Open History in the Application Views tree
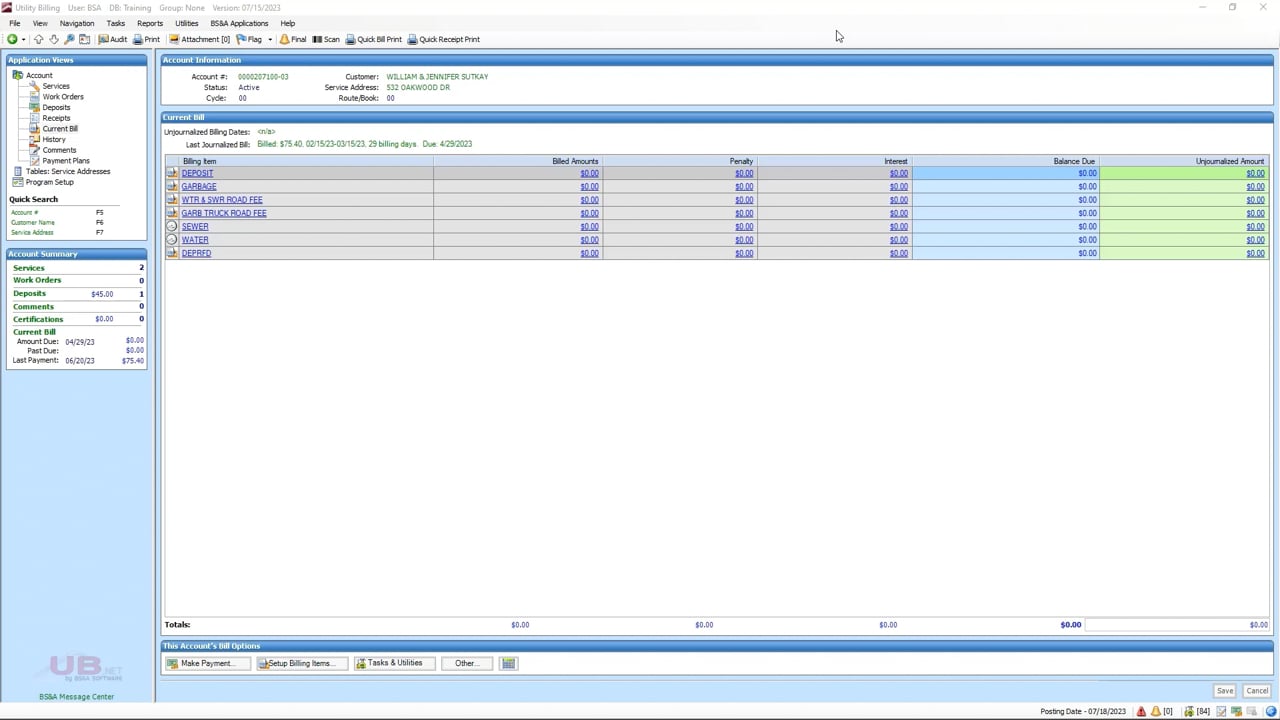The width and height of the screenshot is (1280, 720). click(x=54, y=139)
